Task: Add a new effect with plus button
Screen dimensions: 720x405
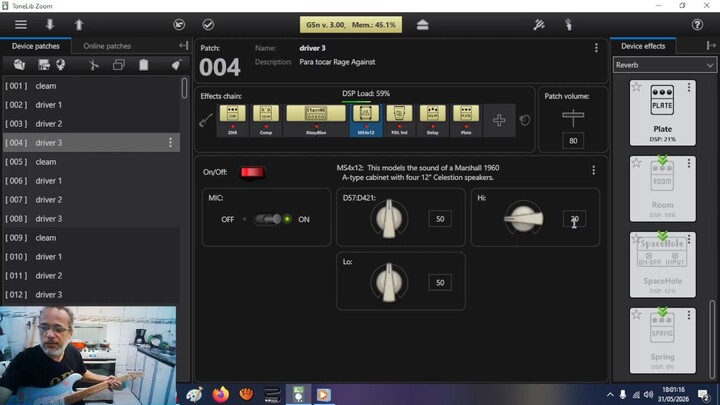Action: coord(499,120)
